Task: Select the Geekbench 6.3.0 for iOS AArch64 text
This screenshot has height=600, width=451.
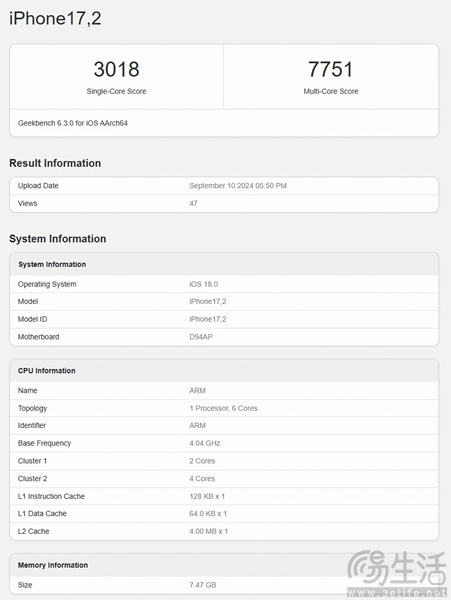Action: coord(73,123)
